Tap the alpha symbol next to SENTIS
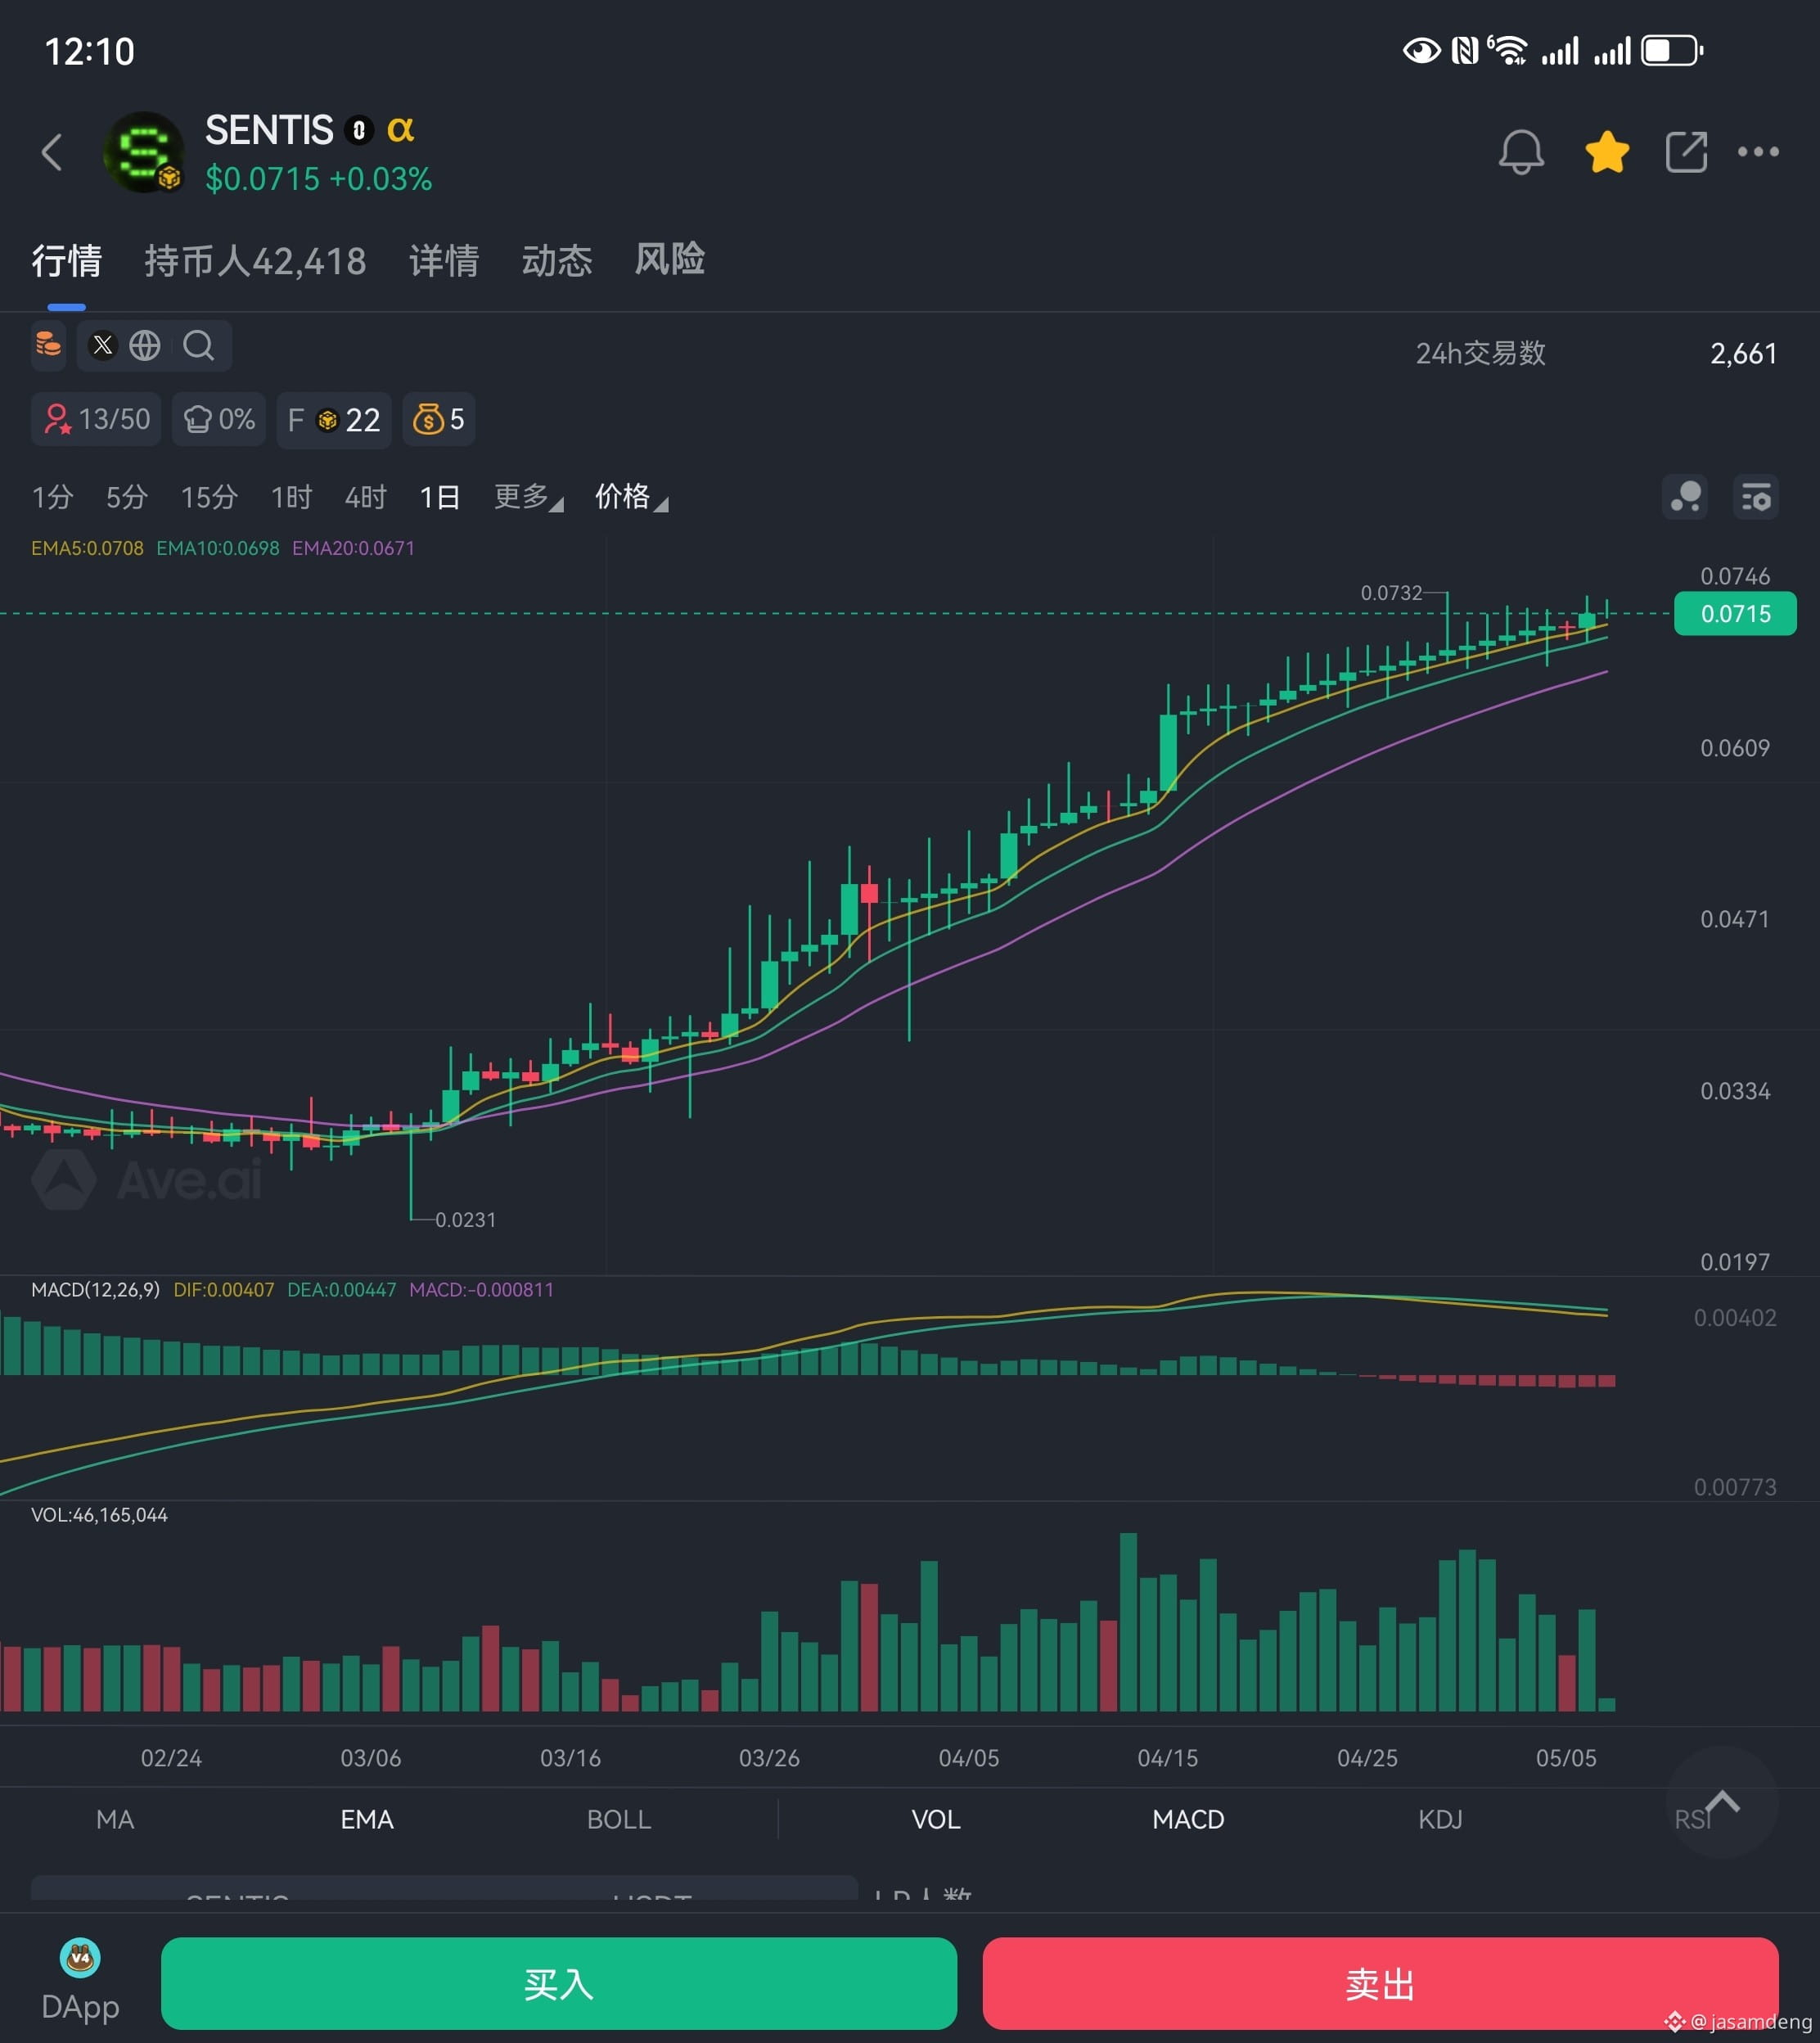 tap(400, 129)
